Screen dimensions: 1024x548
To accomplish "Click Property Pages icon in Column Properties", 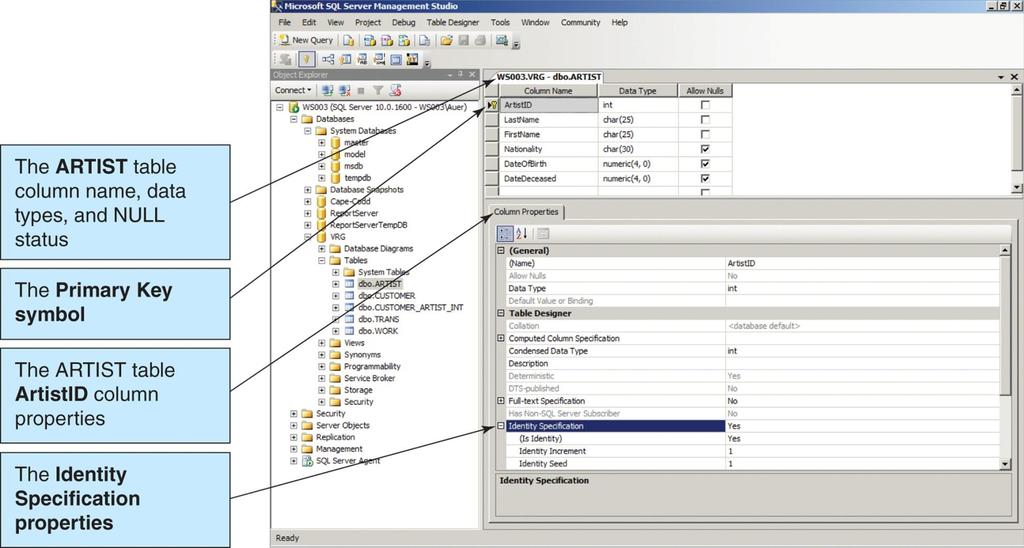I will point(543,233).
